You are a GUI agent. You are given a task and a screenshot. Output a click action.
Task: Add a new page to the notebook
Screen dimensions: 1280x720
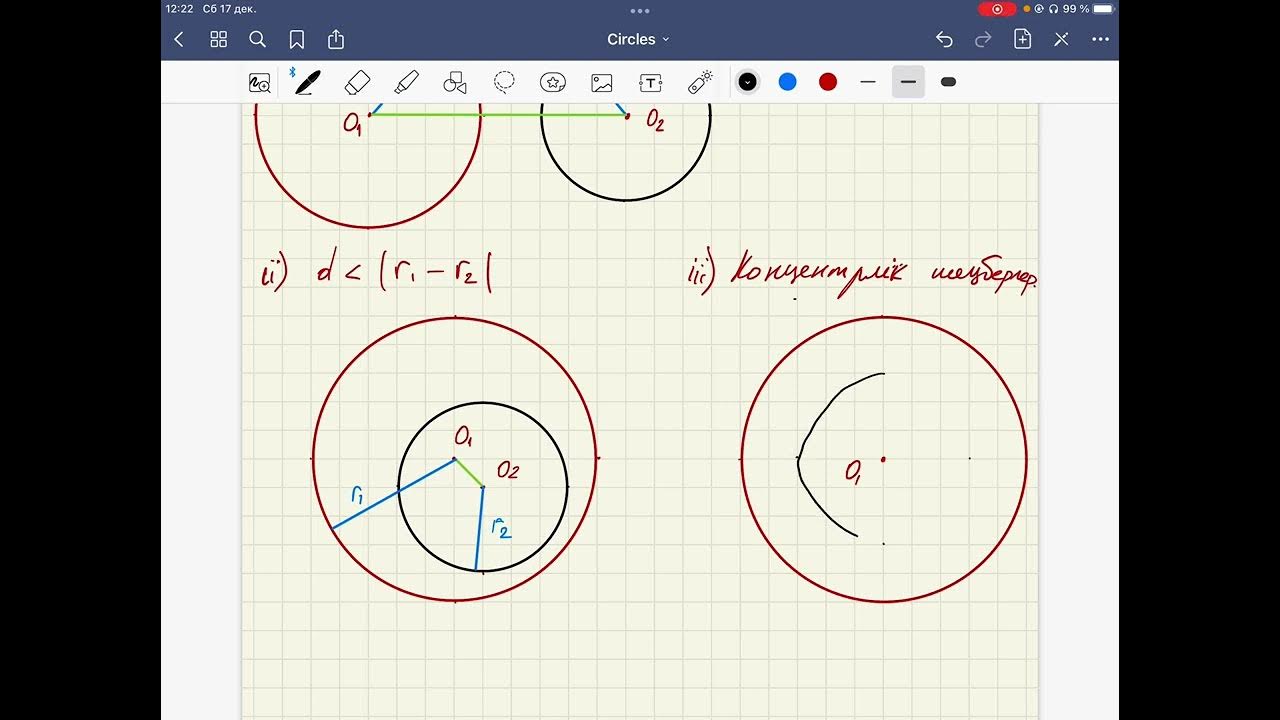coord(1022,39)
